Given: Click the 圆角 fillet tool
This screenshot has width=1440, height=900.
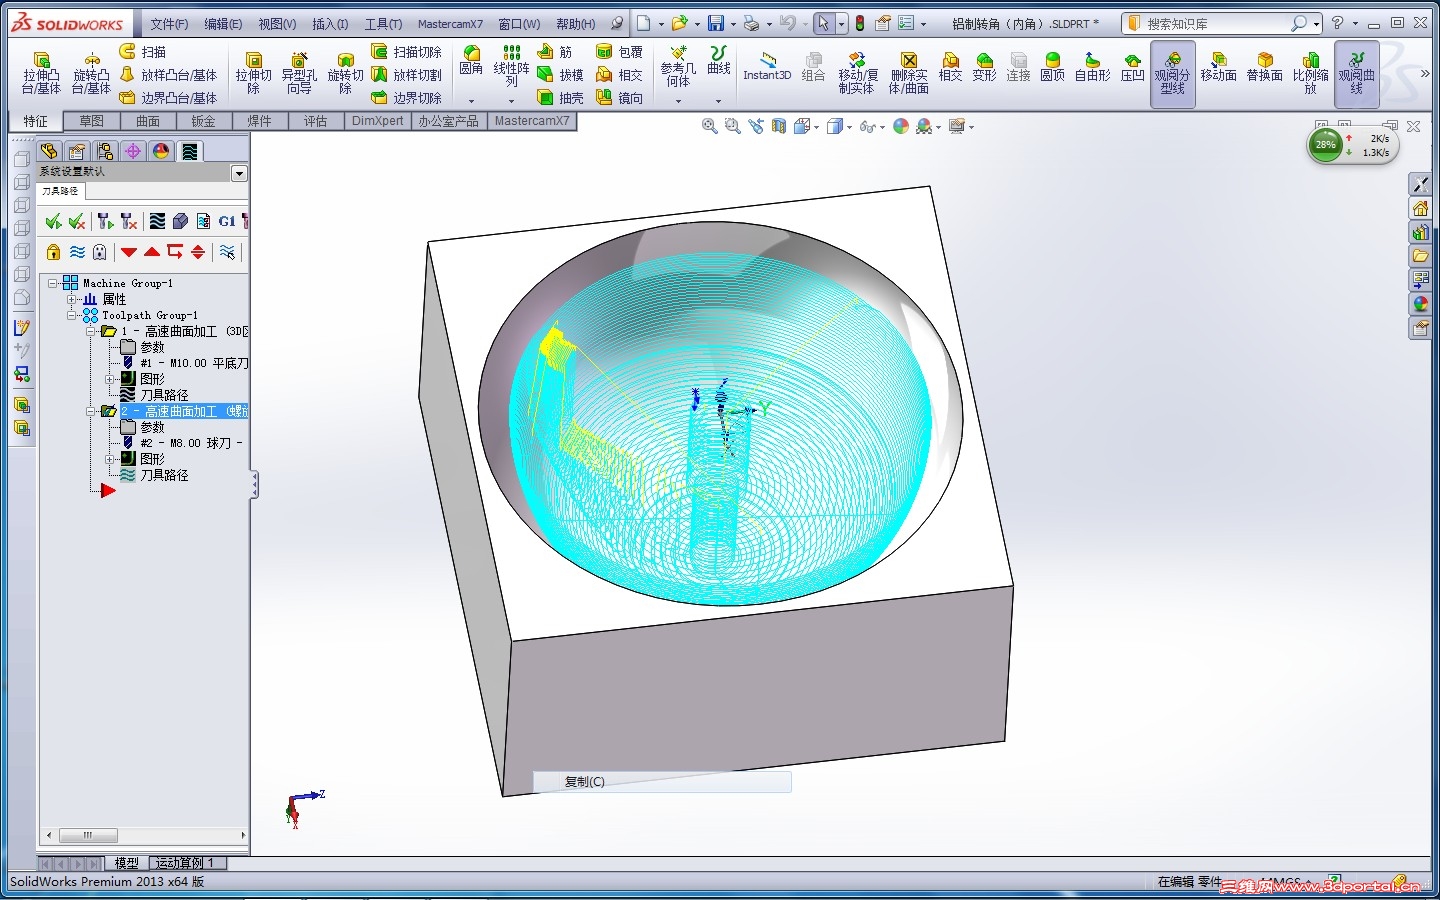Looking at the screenshot, I should pyautogui.click(x=471, y=61).
